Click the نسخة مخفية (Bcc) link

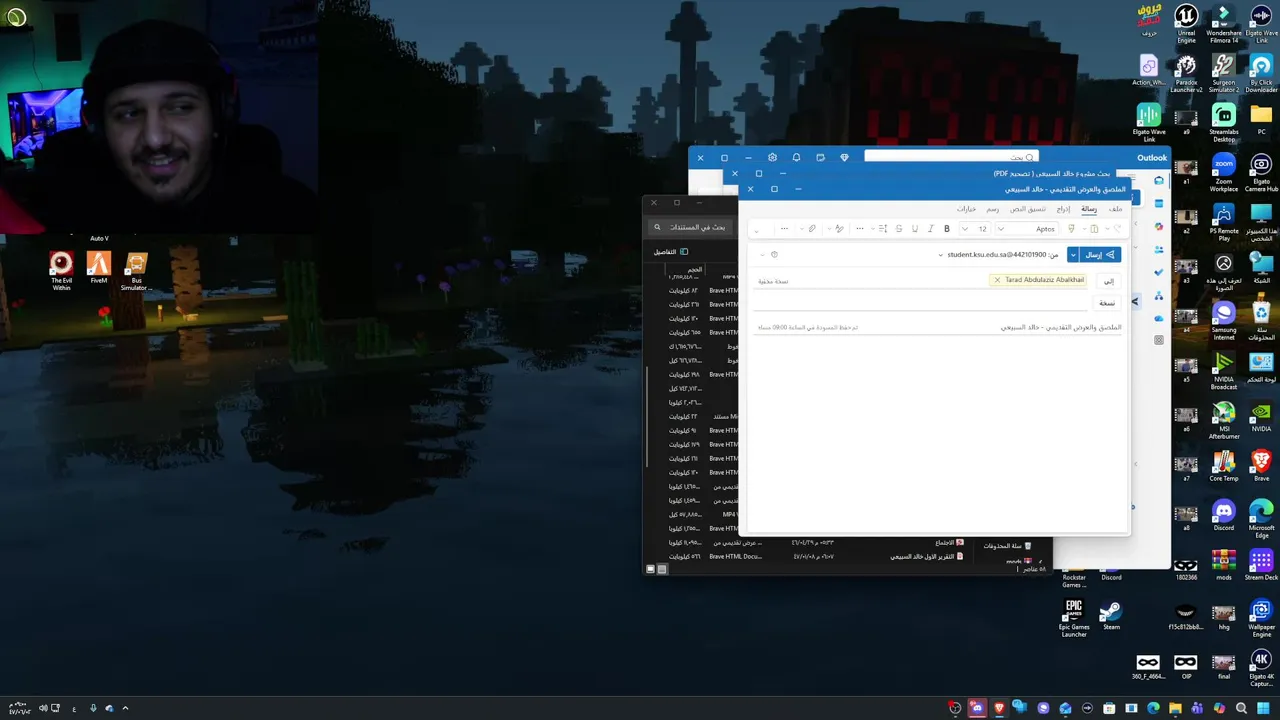coord(773,281)
